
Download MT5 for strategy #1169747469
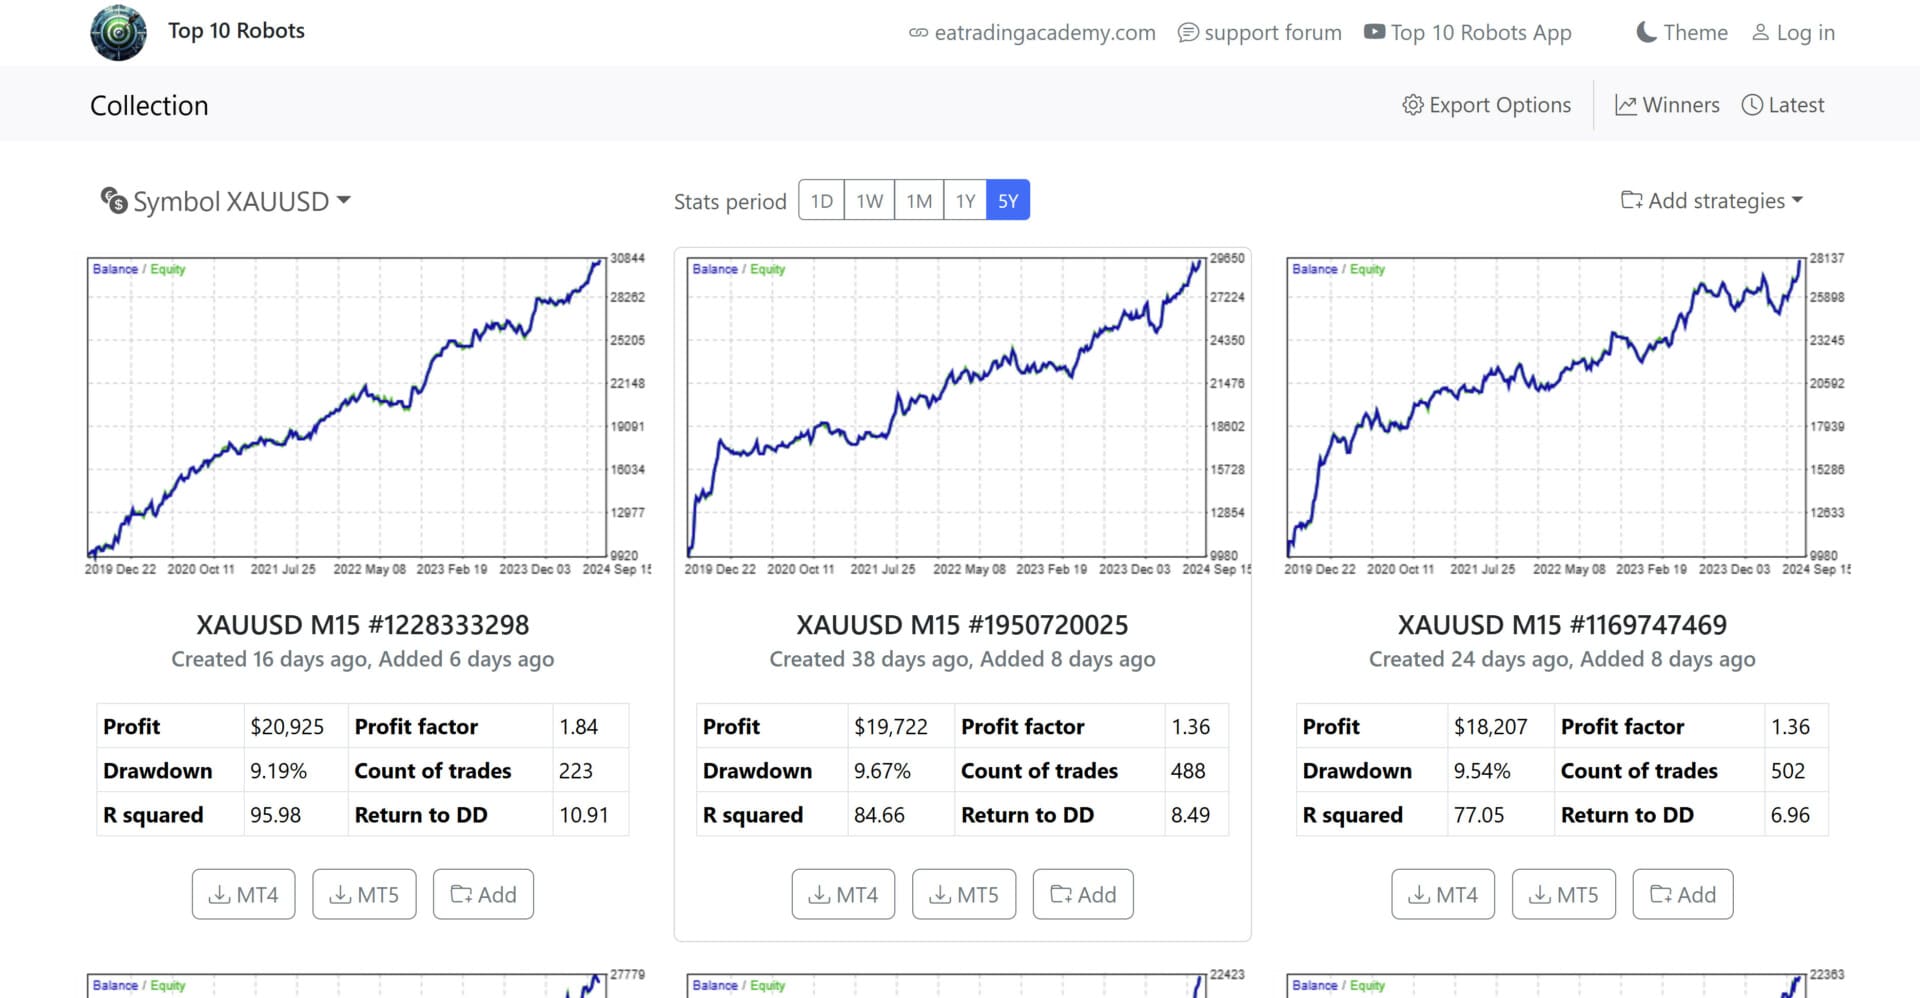point(1564,894)
